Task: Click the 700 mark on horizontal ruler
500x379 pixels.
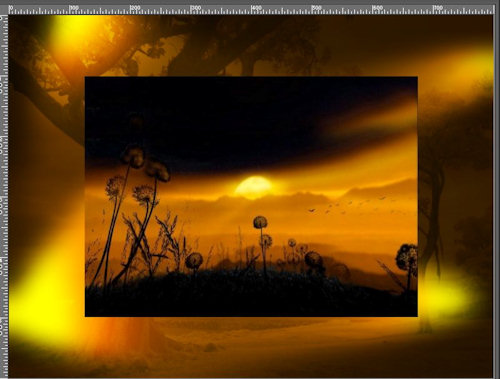Action: [438, 8]
